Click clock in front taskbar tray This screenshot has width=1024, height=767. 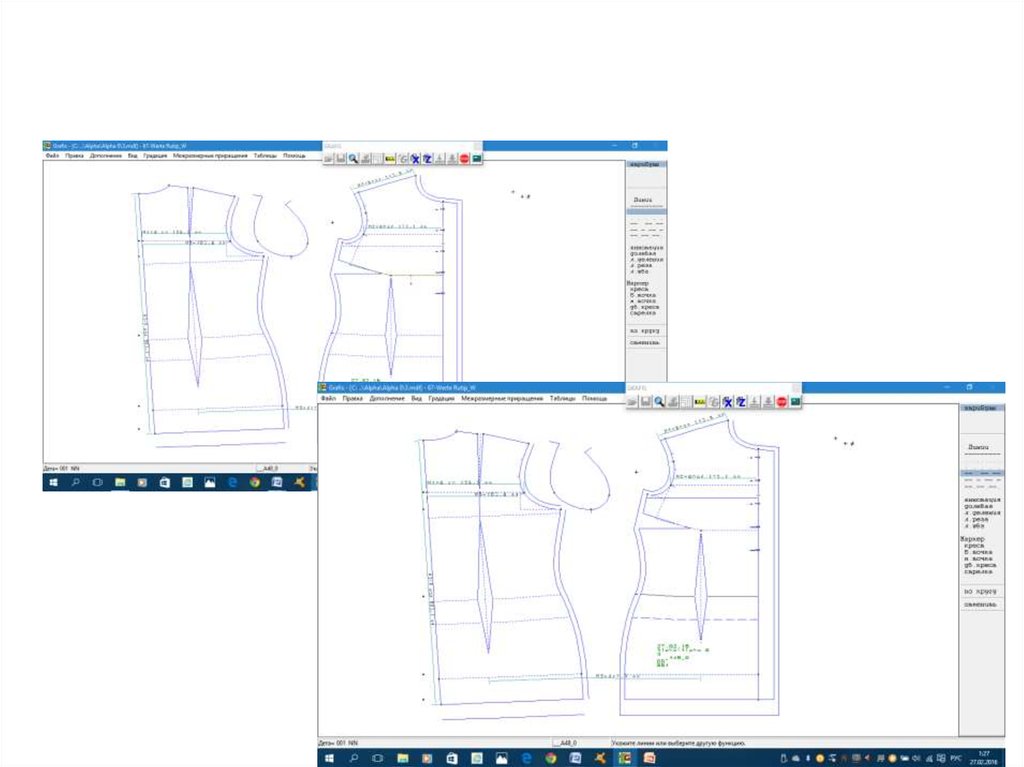(984, 757)
